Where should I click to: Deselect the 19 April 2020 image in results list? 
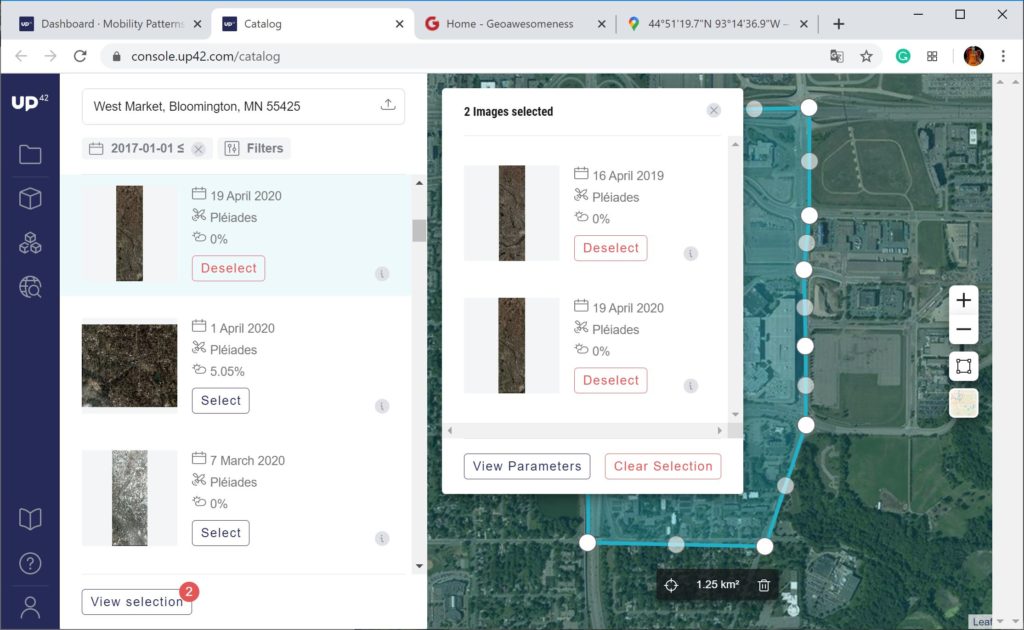point(229,268)
